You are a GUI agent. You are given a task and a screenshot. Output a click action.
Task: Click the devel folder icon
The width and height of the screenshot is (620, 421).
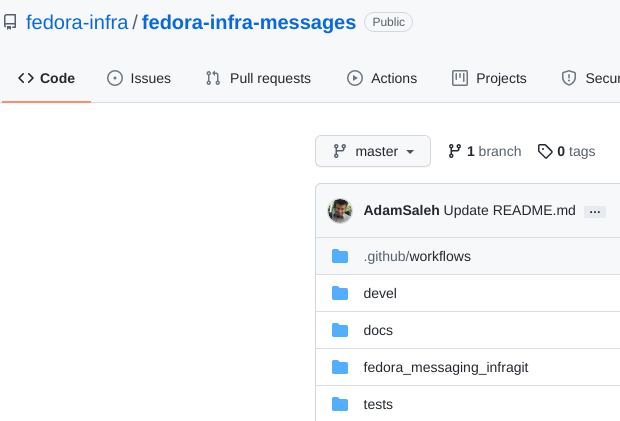pos(340,293)
